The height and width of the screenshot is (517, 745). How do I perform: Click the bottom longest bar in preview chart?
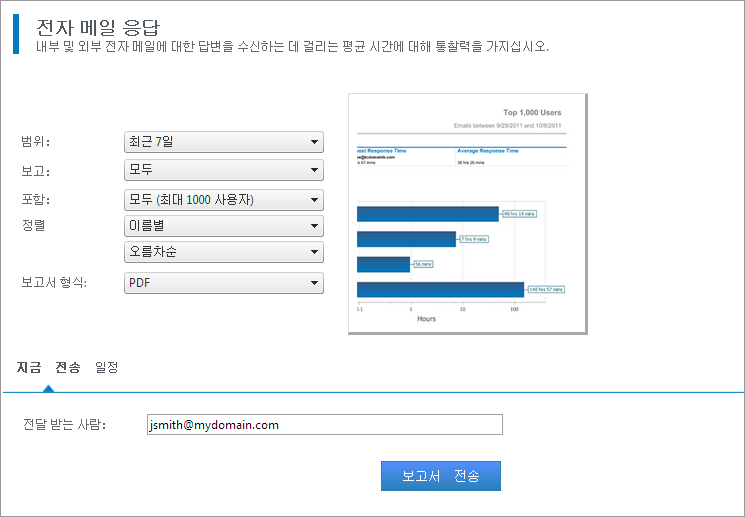point(440,289)
